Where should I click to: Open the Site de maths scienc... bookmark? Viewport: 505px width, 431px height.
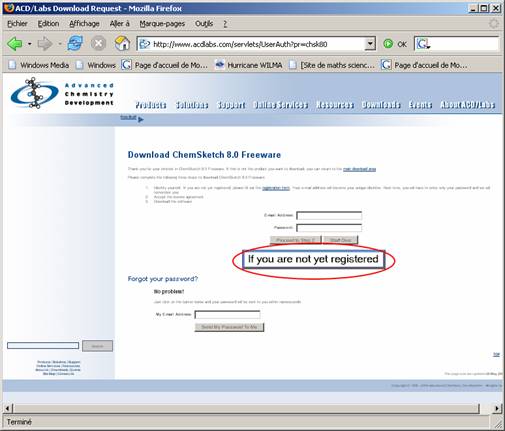332,65
